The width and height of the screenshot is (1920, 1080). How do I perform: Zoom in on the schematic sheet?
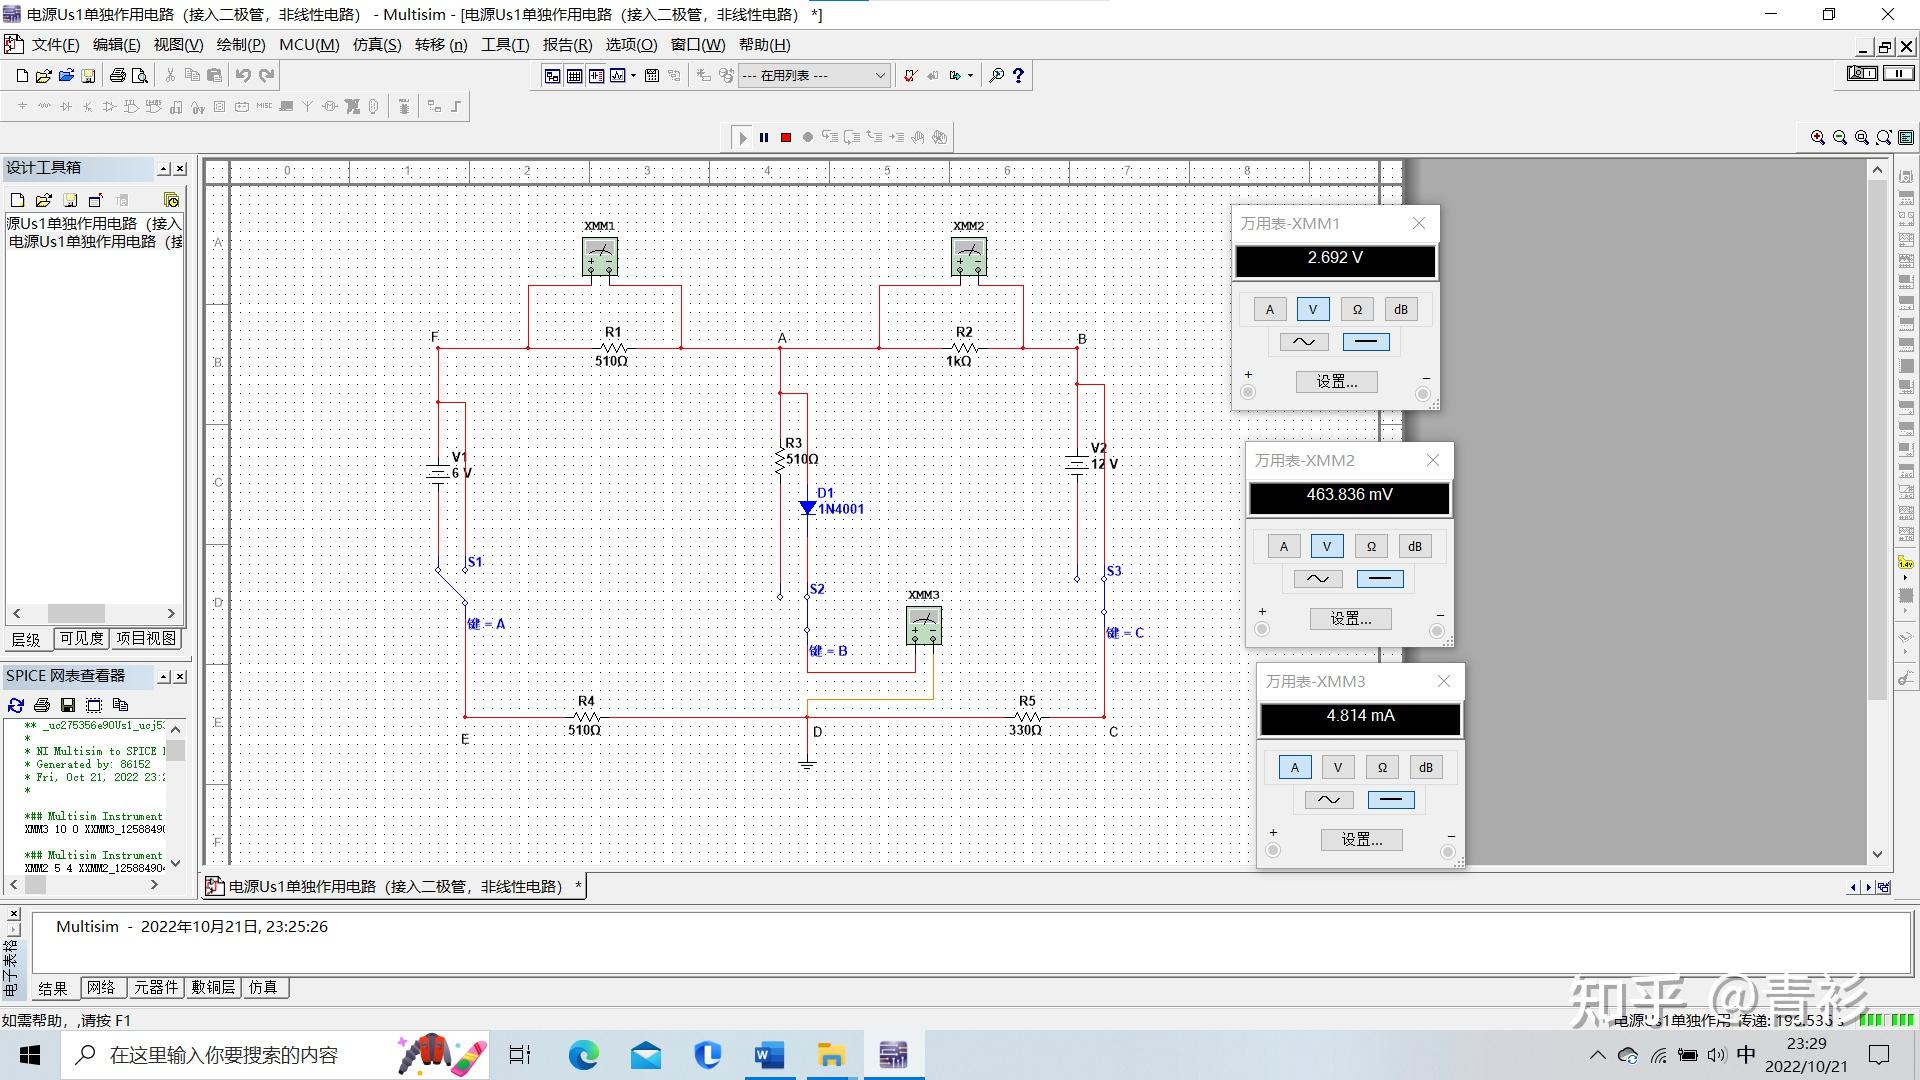[1818, 138]
